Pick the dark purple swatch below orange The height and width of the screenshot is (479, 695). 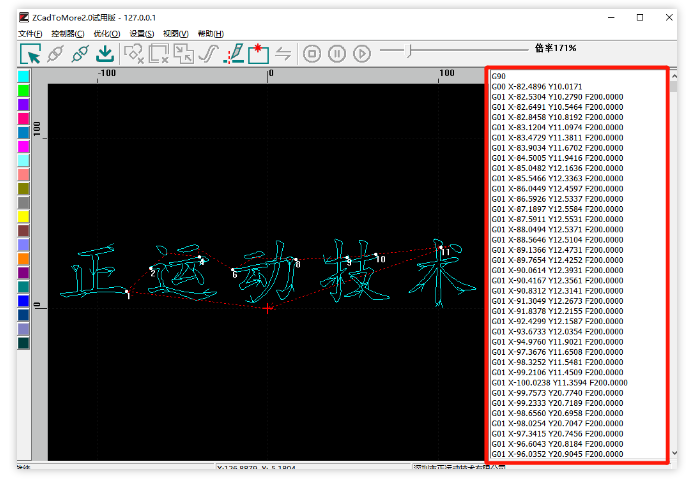pos(23,273)
